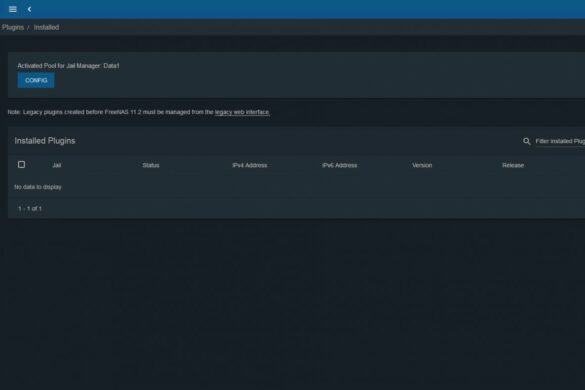
Task: Go to Plugins breadcrumb
Action: pos(13,27)
